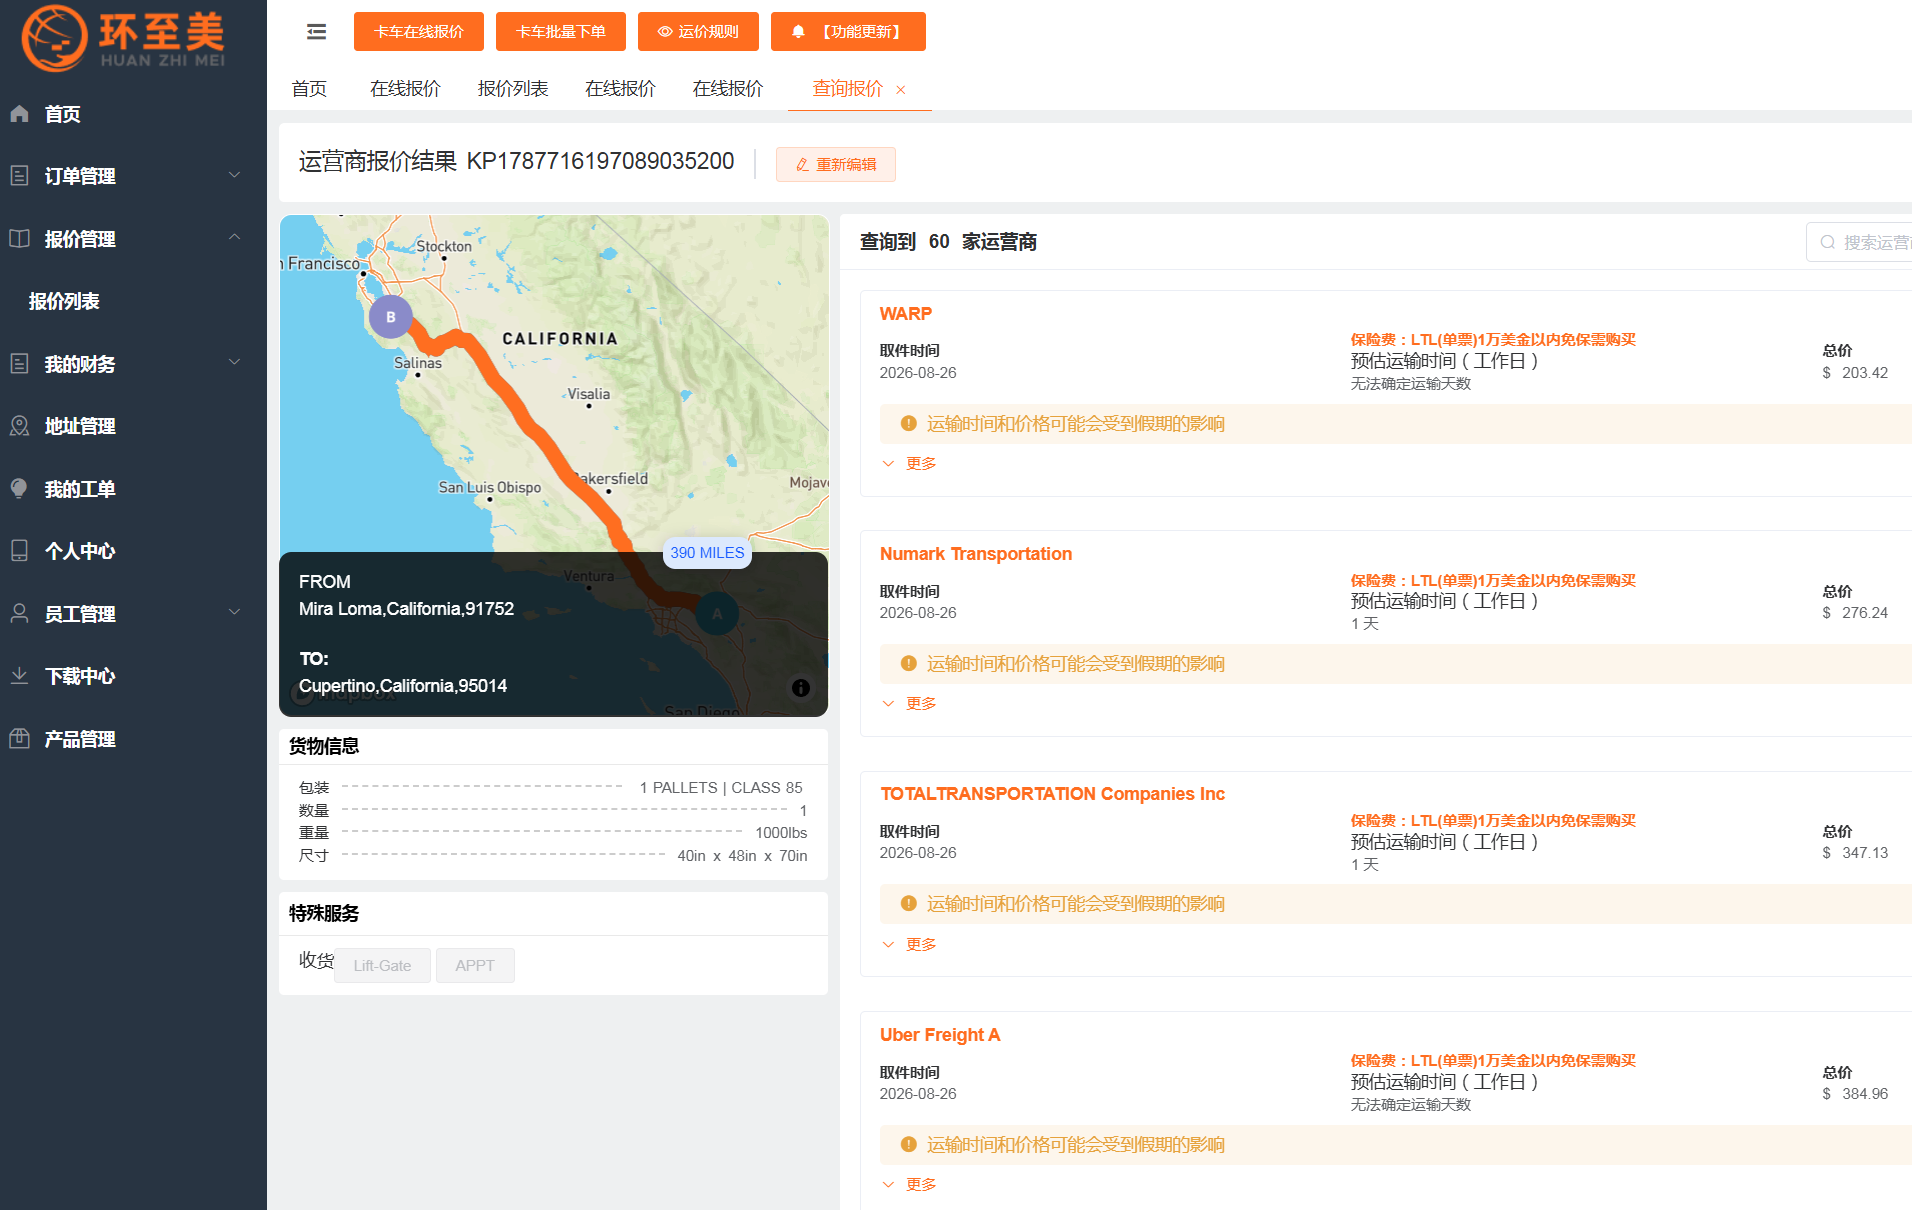Image resolution: width=1912 pixels, height=1210 pixels.
Task: Toggle the Lift-Gate service option
Action: tap(382, 966)
